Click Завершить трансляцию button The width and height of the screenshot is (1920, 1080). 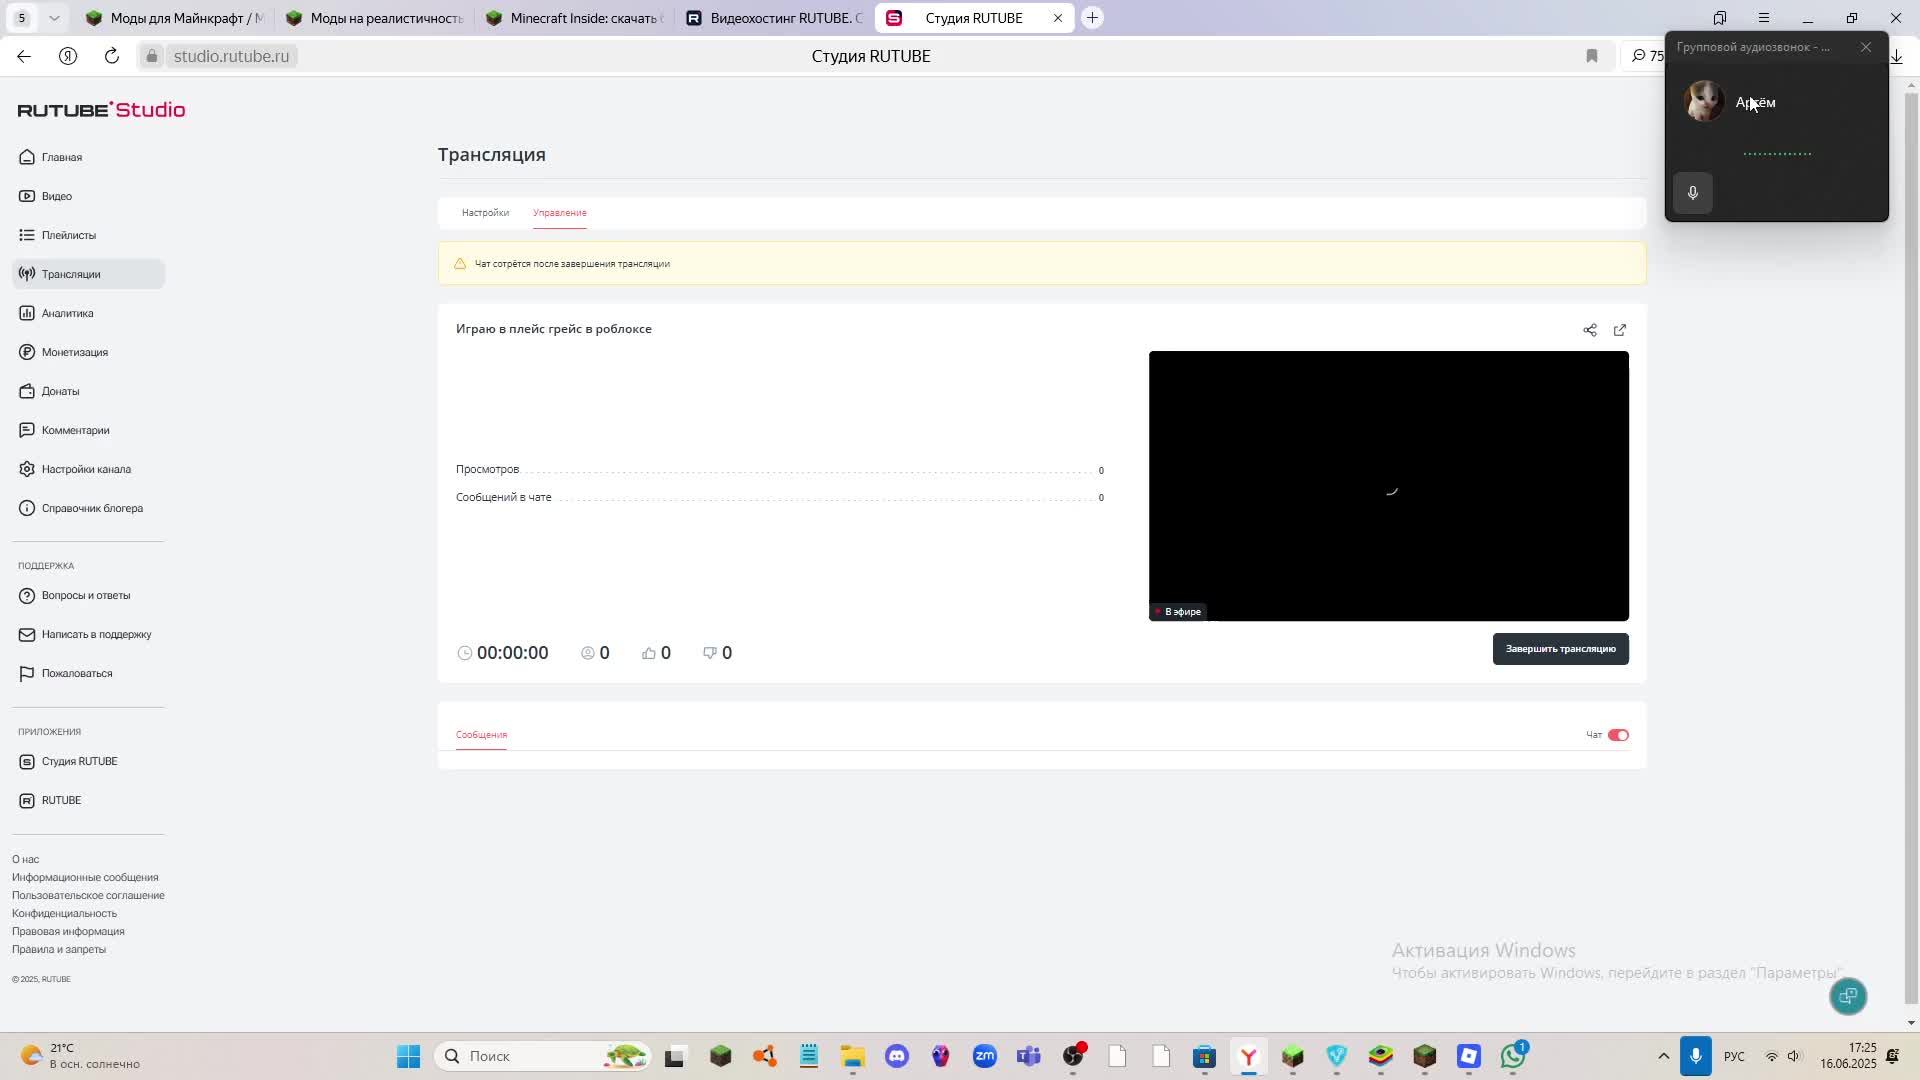(1560, 649)
